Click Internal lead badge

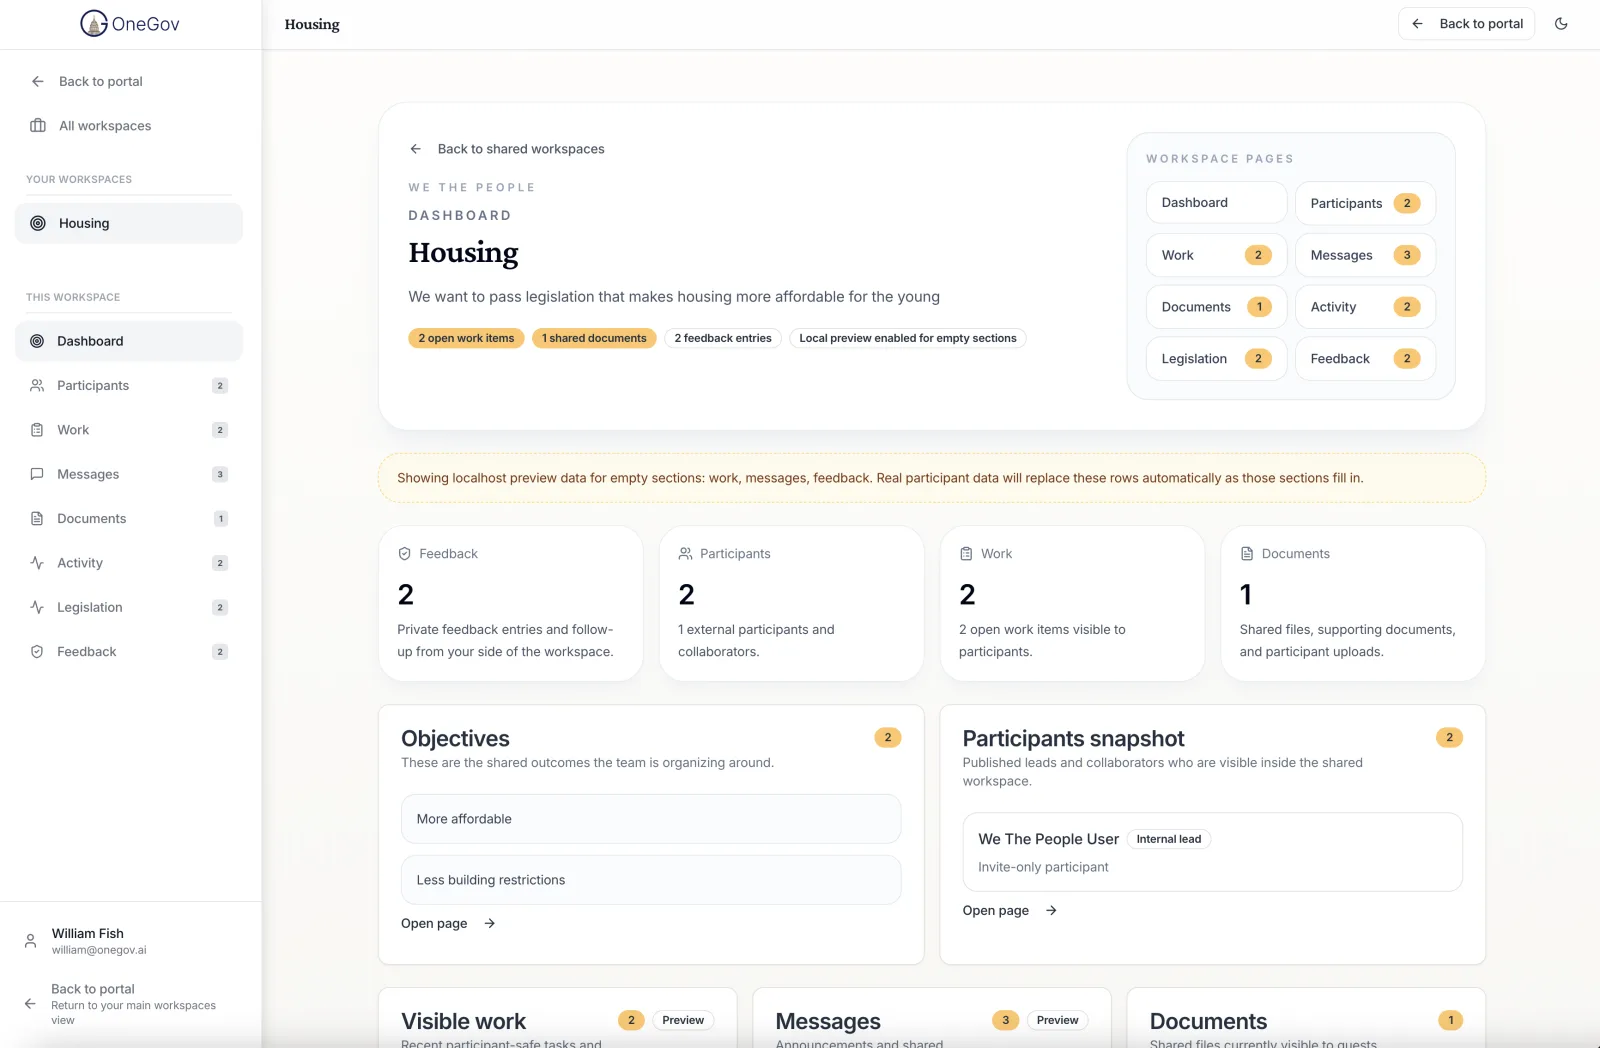pos(1169,839)
